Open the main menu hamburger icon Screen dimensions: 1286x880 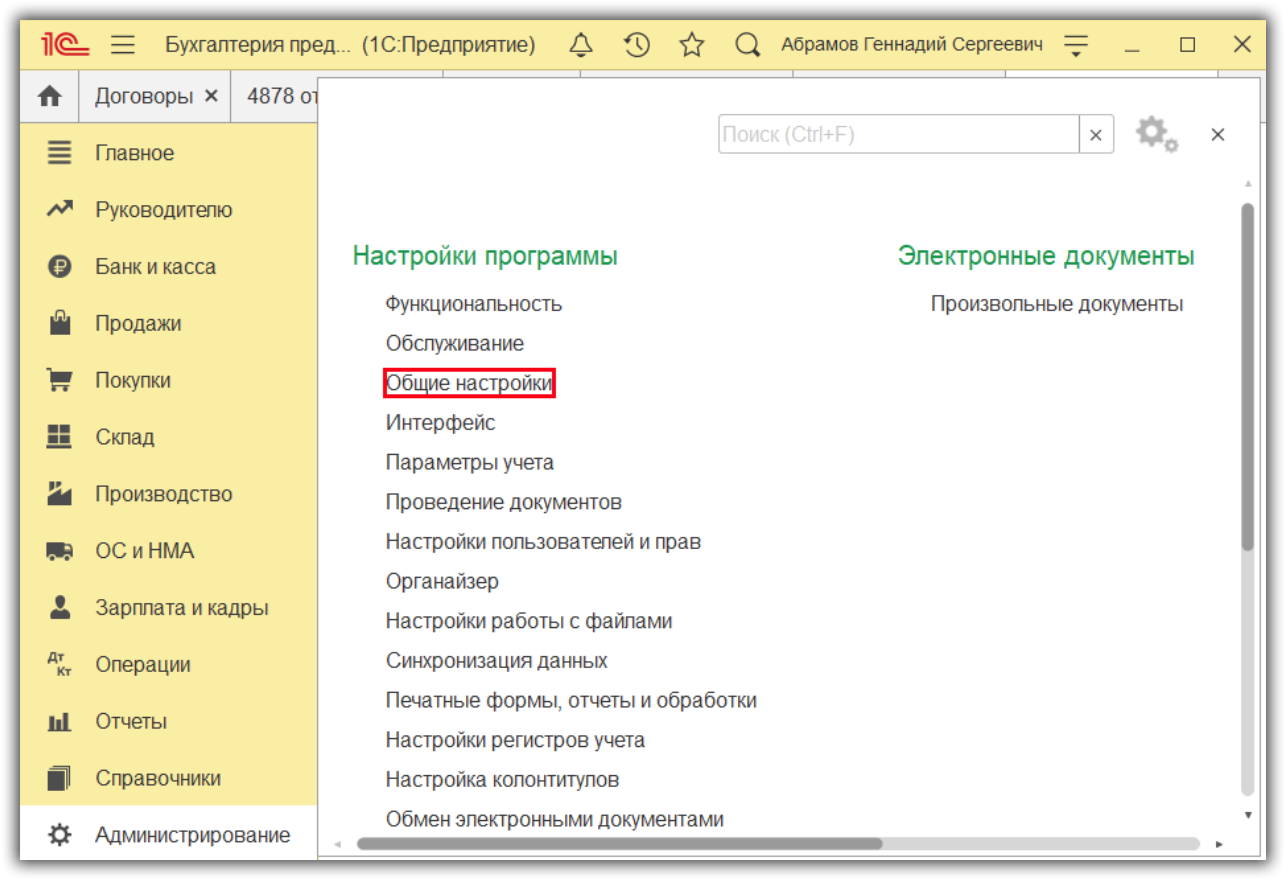click(x=123, y=45)
